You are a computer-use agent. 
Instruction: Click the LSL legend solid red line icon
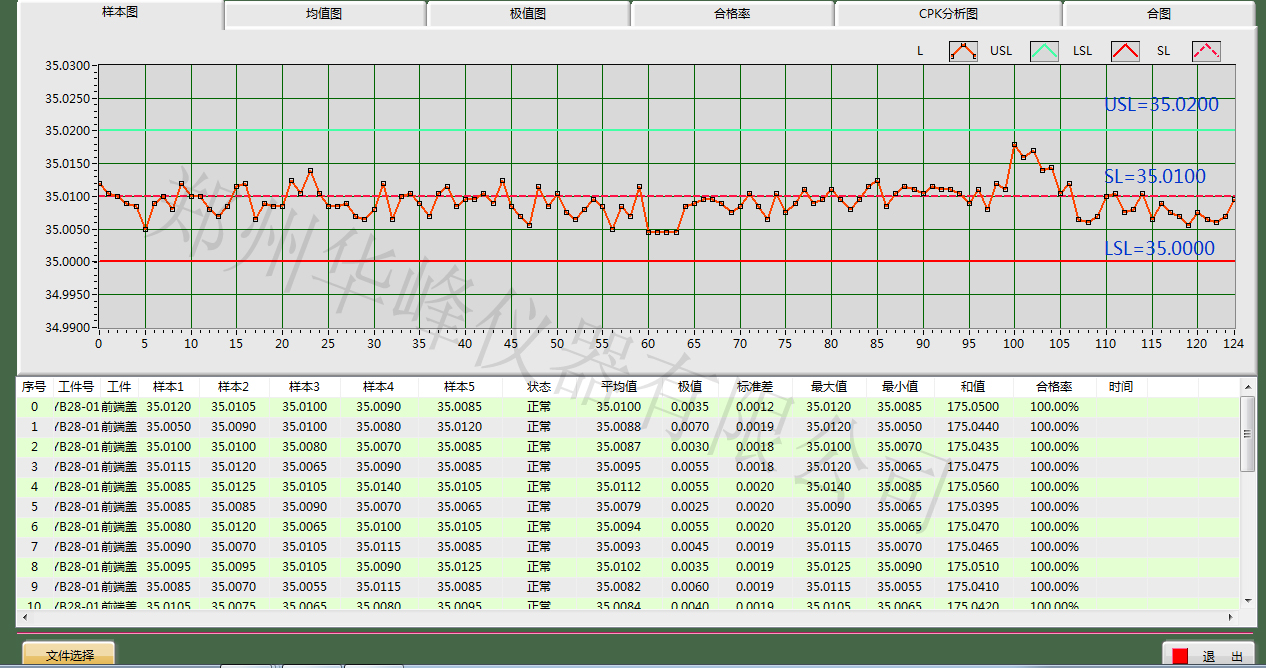pos(1126,51)
